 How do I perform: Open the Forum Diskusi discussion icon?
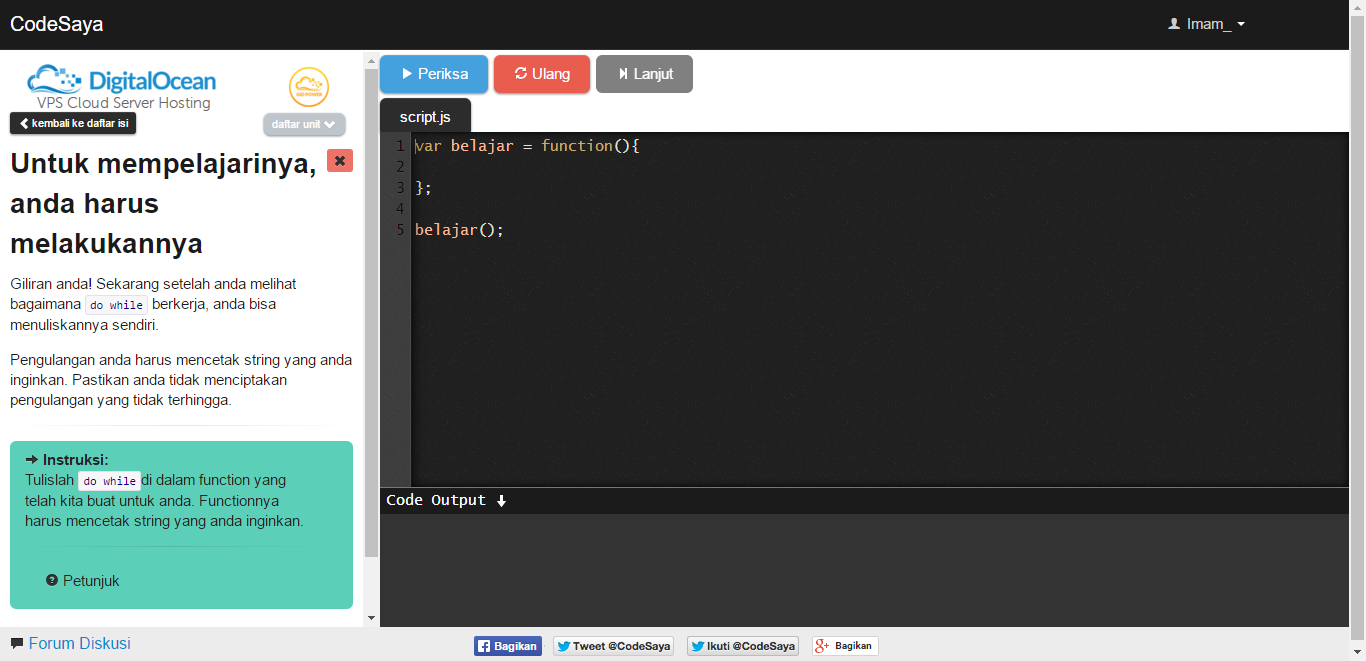[18, 643]
